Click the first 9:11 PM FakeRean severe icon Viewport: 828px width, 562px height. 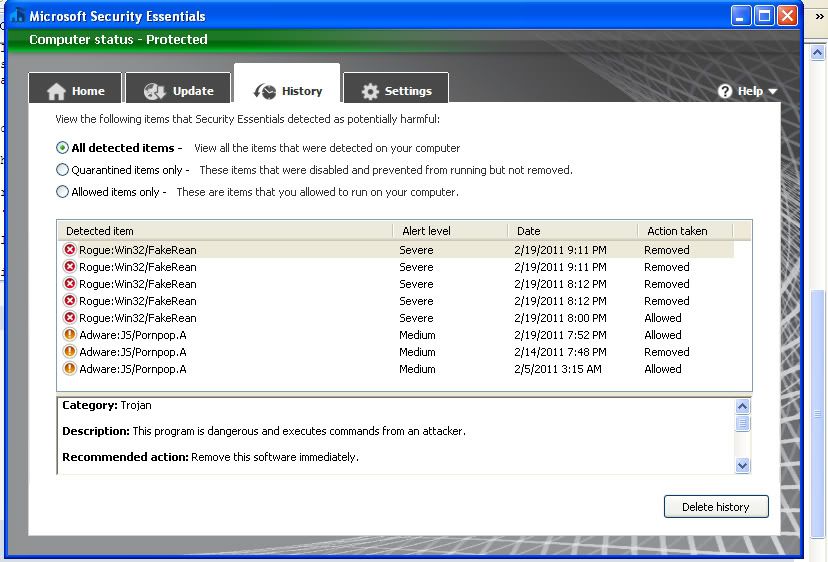(x=70, y=249)
